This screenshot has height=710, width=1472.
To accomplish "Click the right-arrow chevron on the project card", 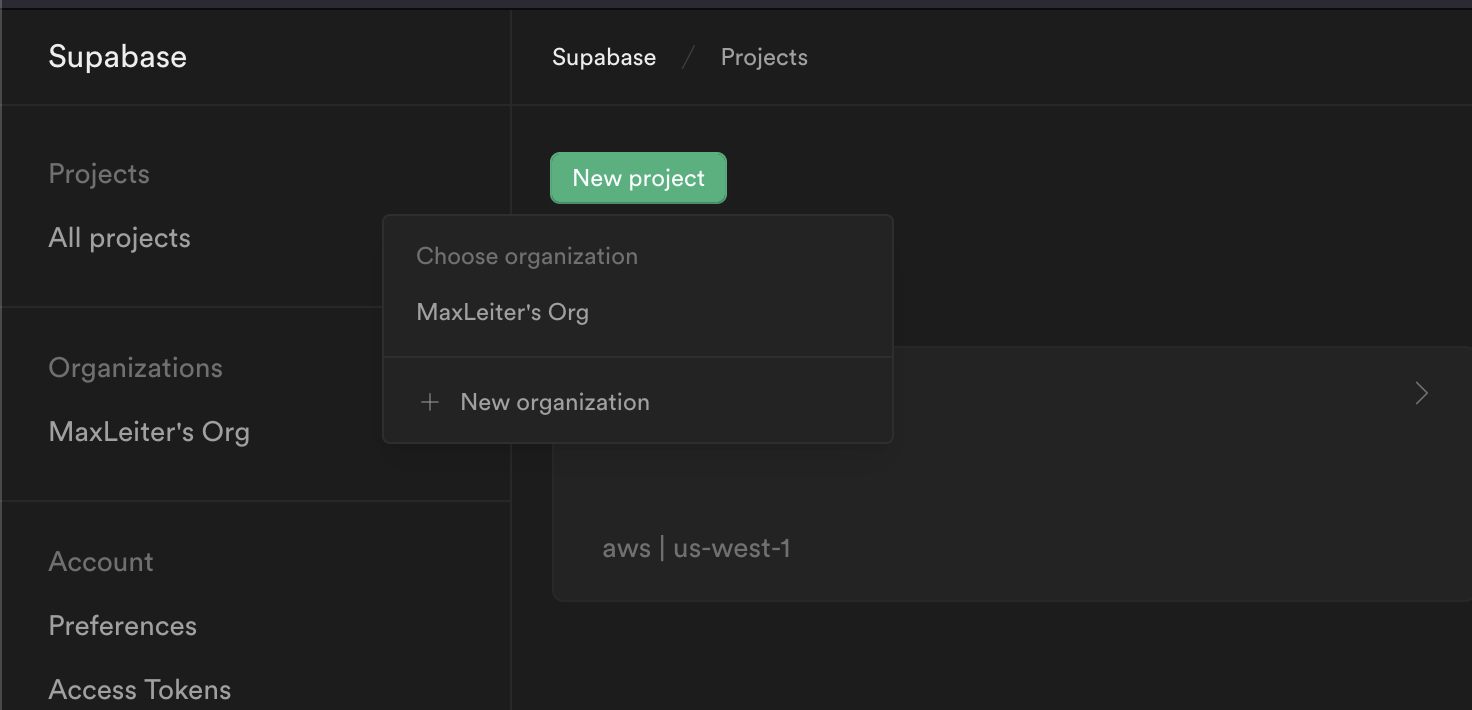I will click(x=1421, y=393).
